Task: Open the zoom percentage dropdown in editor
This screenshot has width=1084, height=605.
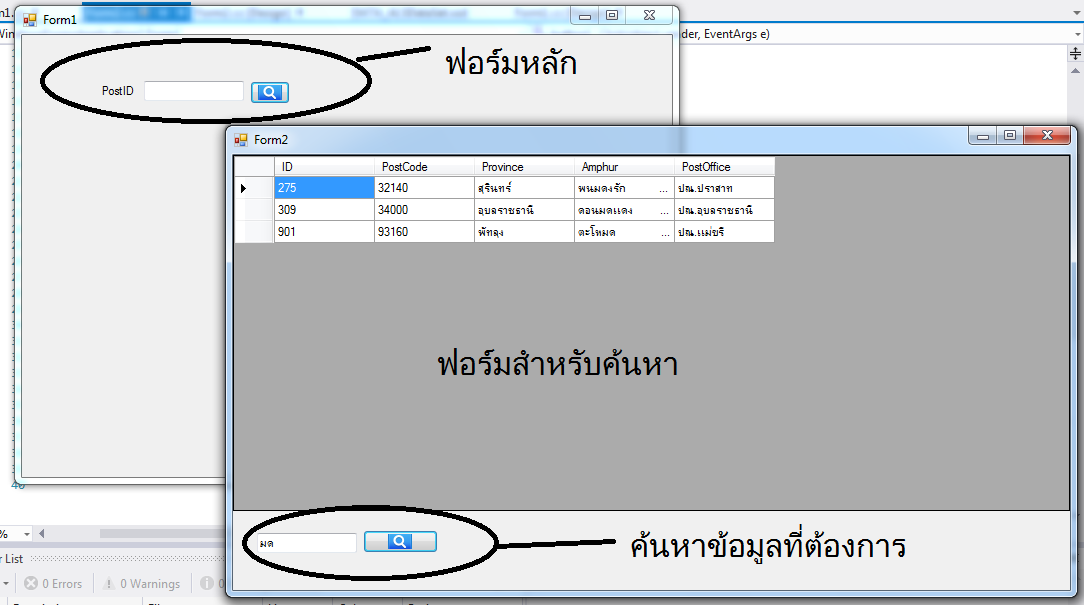Action: (27, 534)
